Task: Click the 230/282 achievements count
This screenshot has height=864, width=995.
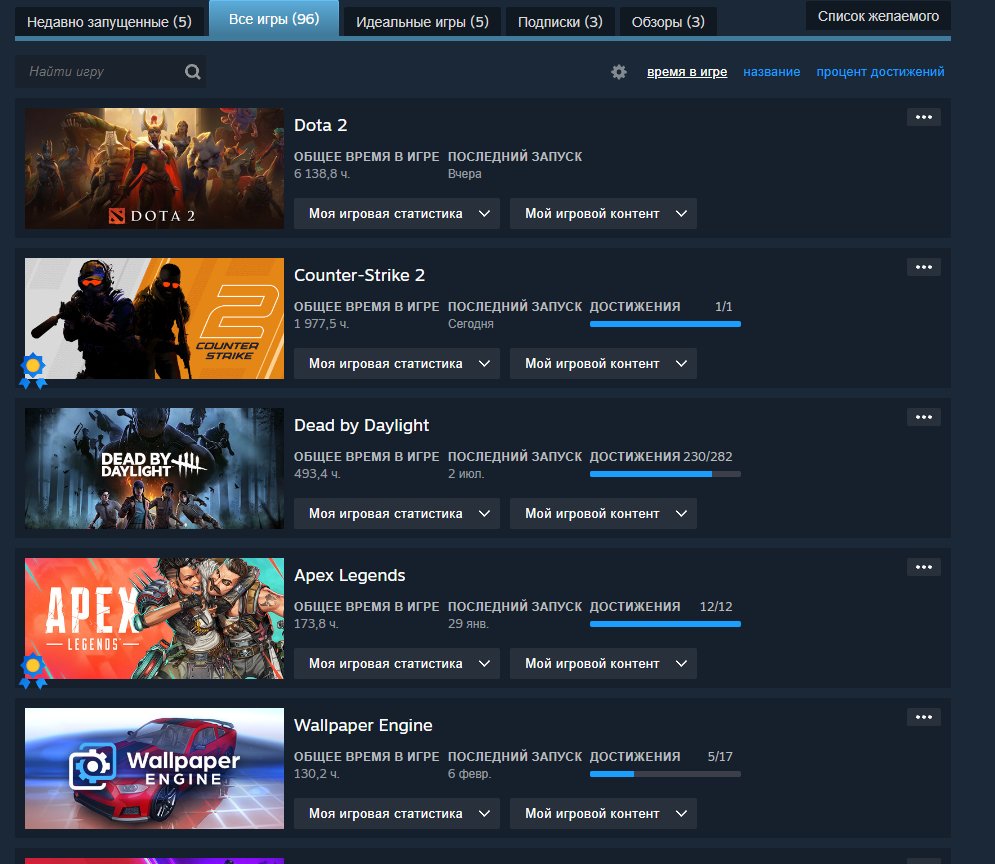Action: (x=708, y=457)
